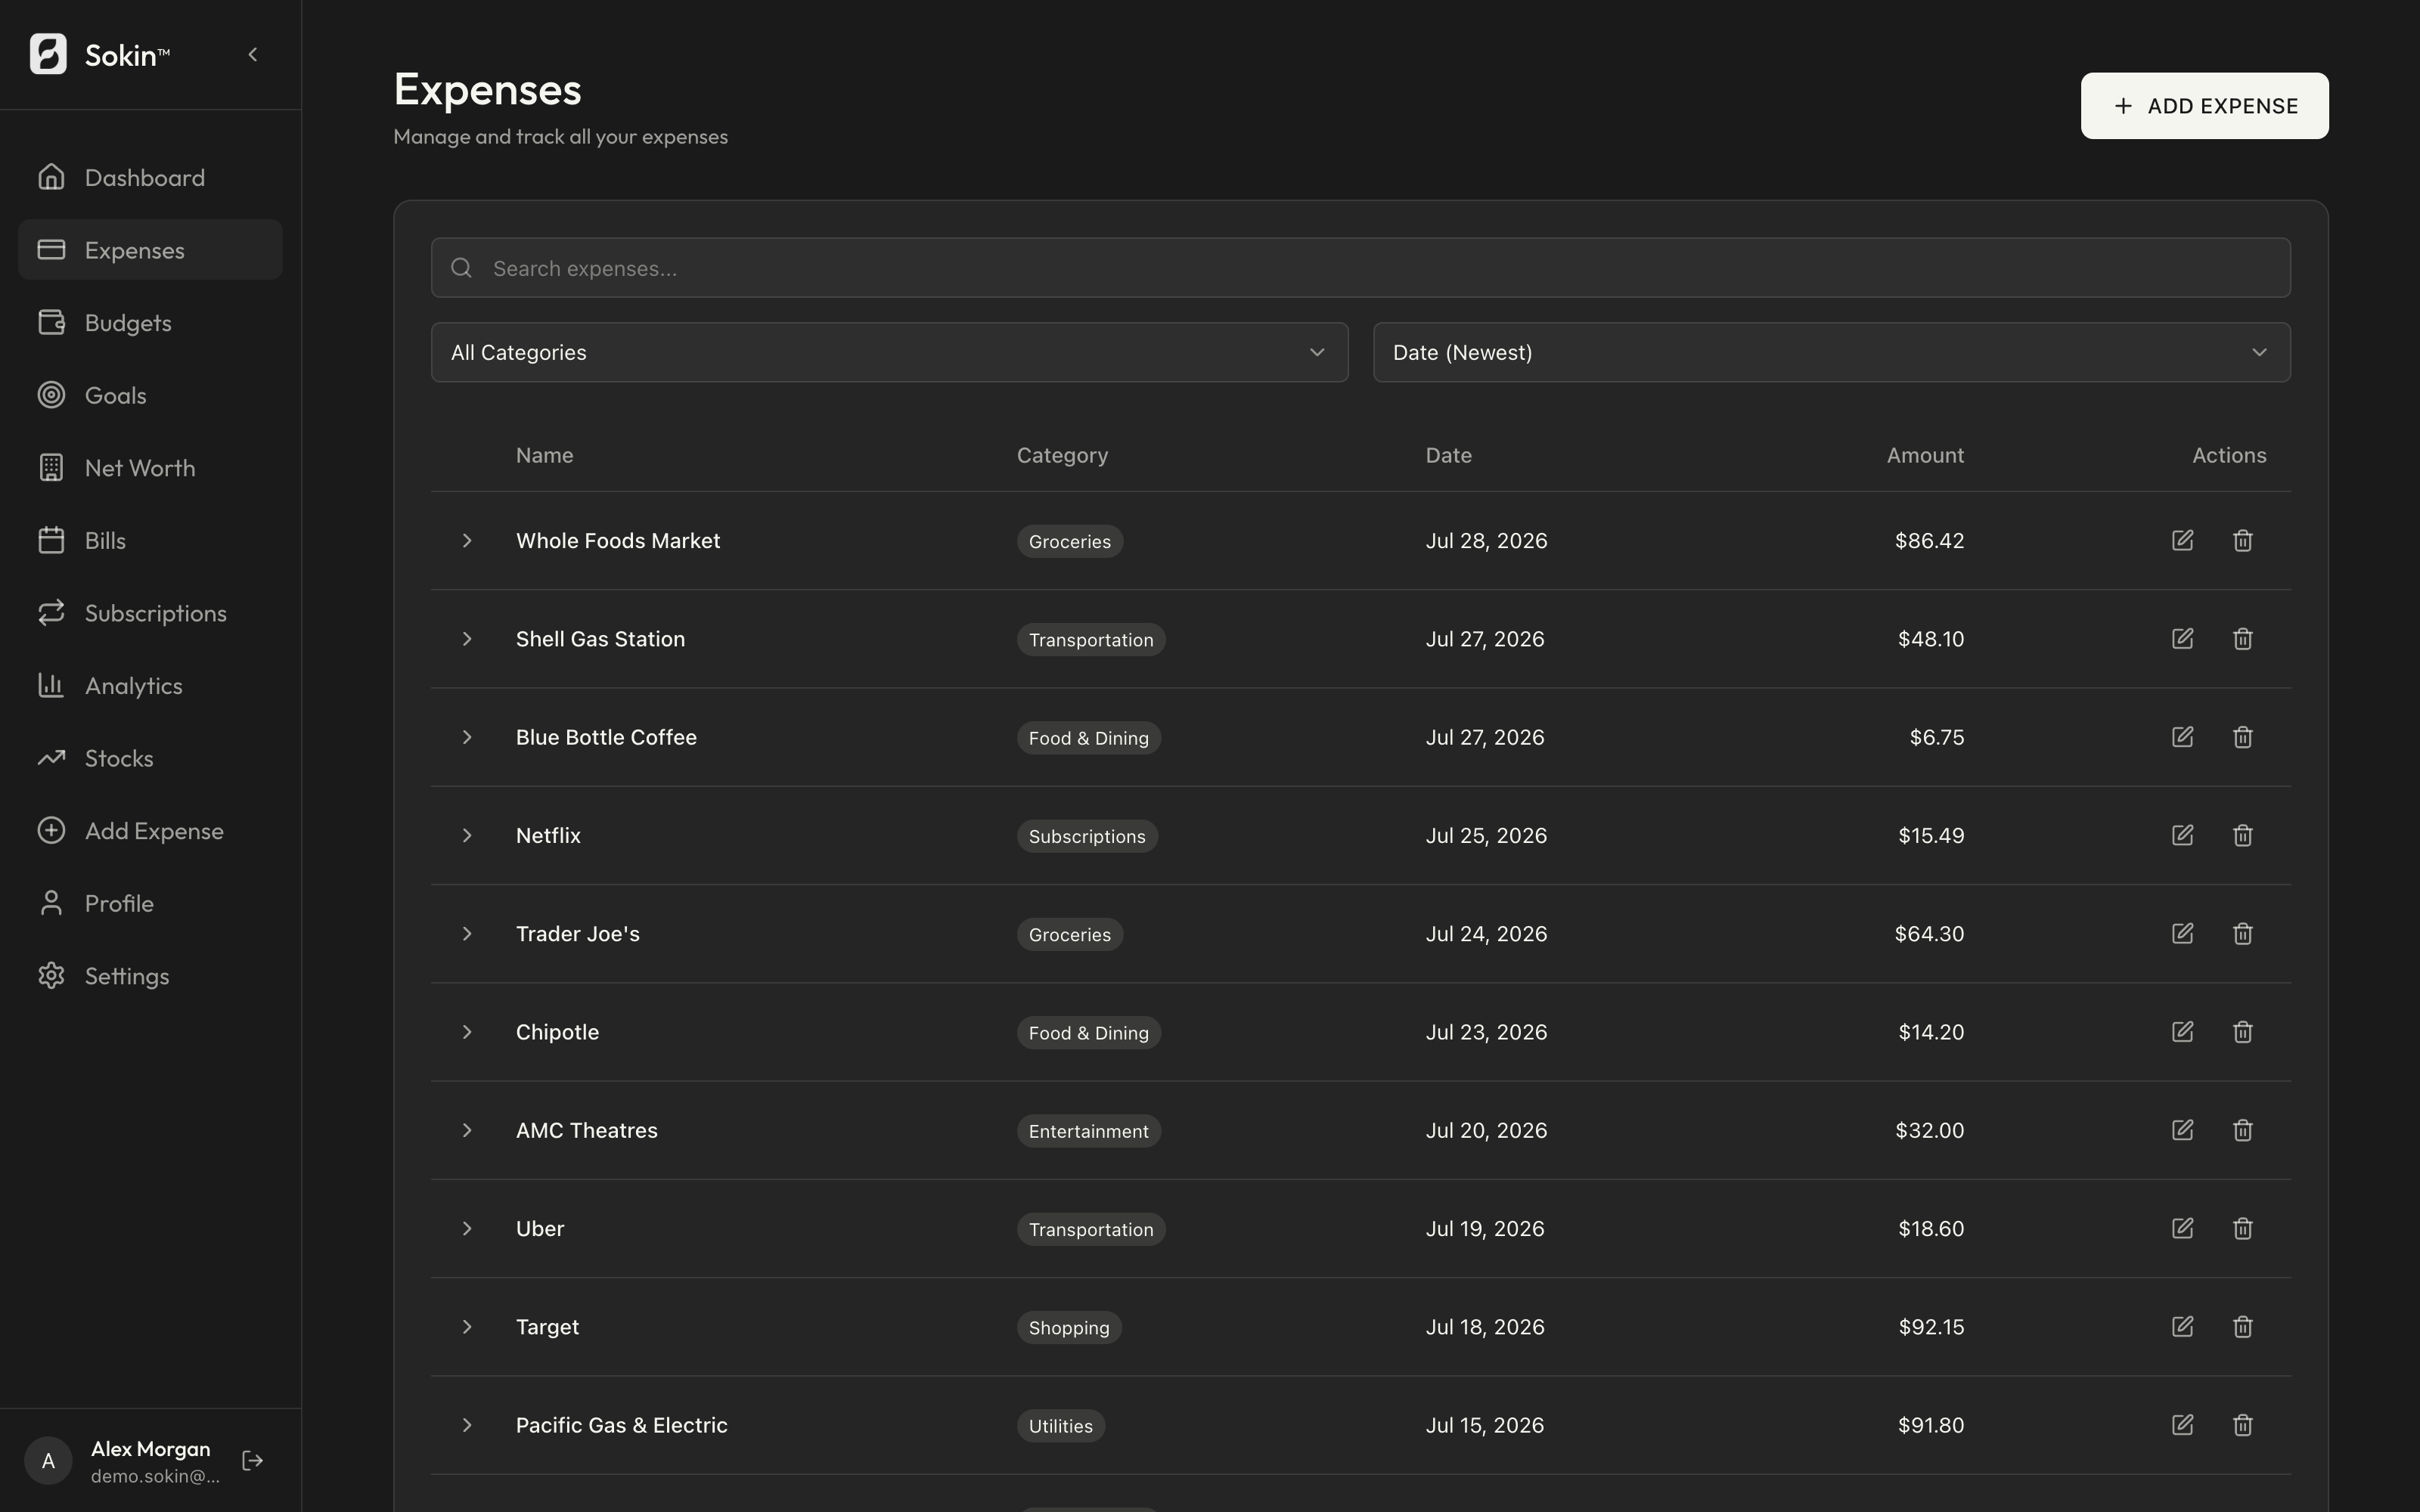Navigate to Goals
This screenshot has height=1512, width=2420.
[150, 395]
